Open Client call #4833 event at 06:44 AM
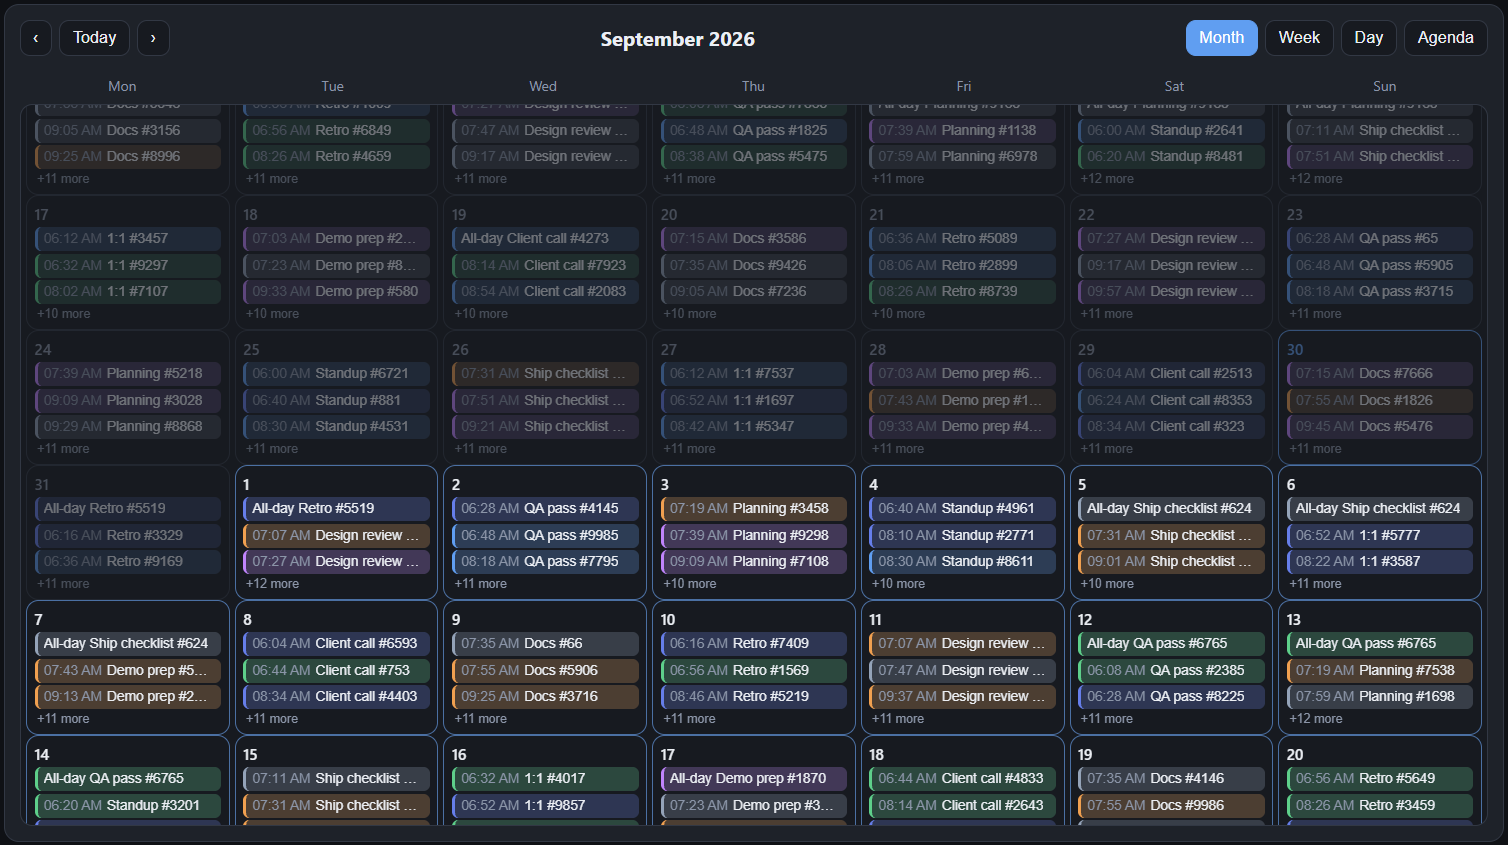The width and height of the screenshot is (1508, 845). coord(962,778)
